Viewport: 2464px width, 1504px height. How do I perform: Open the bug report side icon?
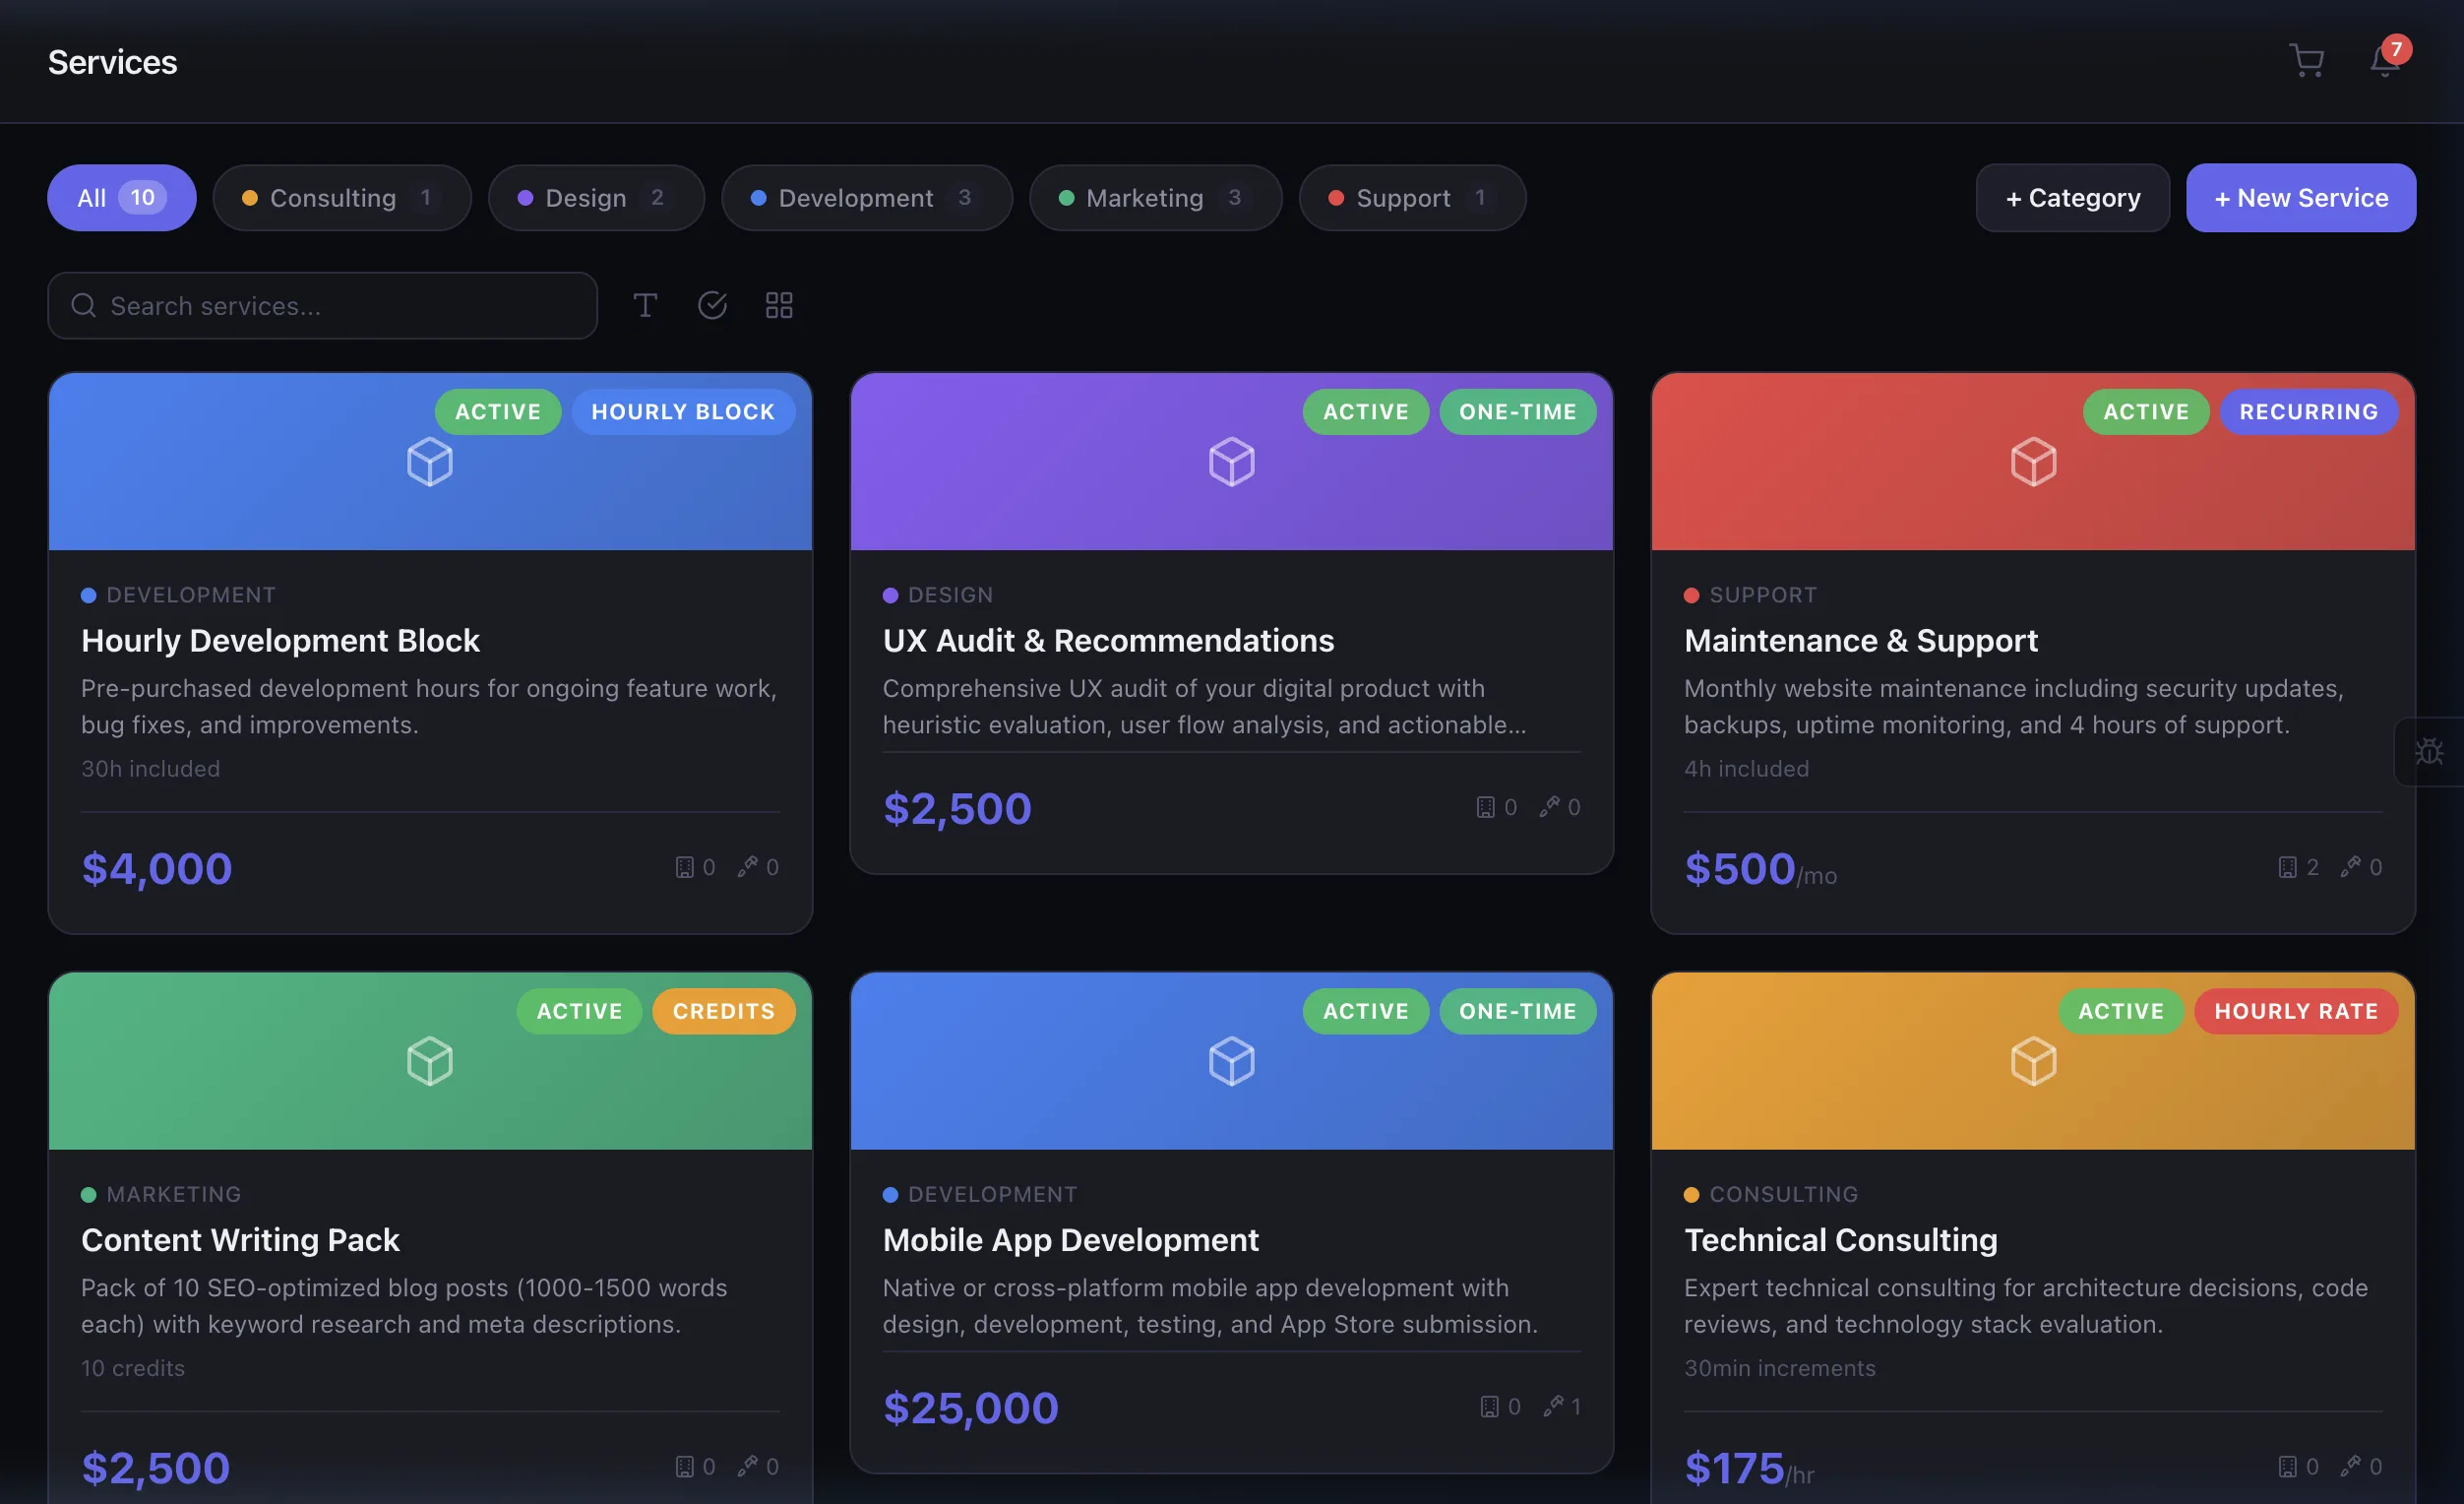coord(2429,751)
